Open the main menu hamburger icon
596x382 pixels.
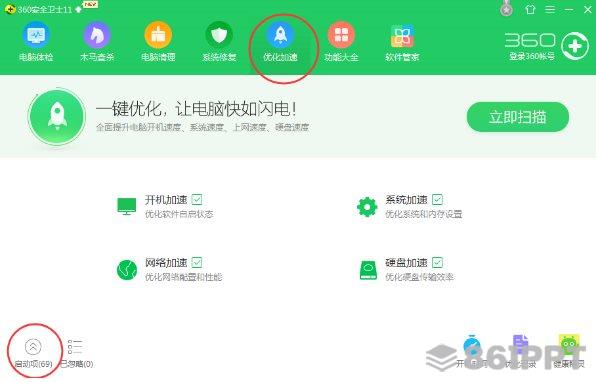coord(550,9)
